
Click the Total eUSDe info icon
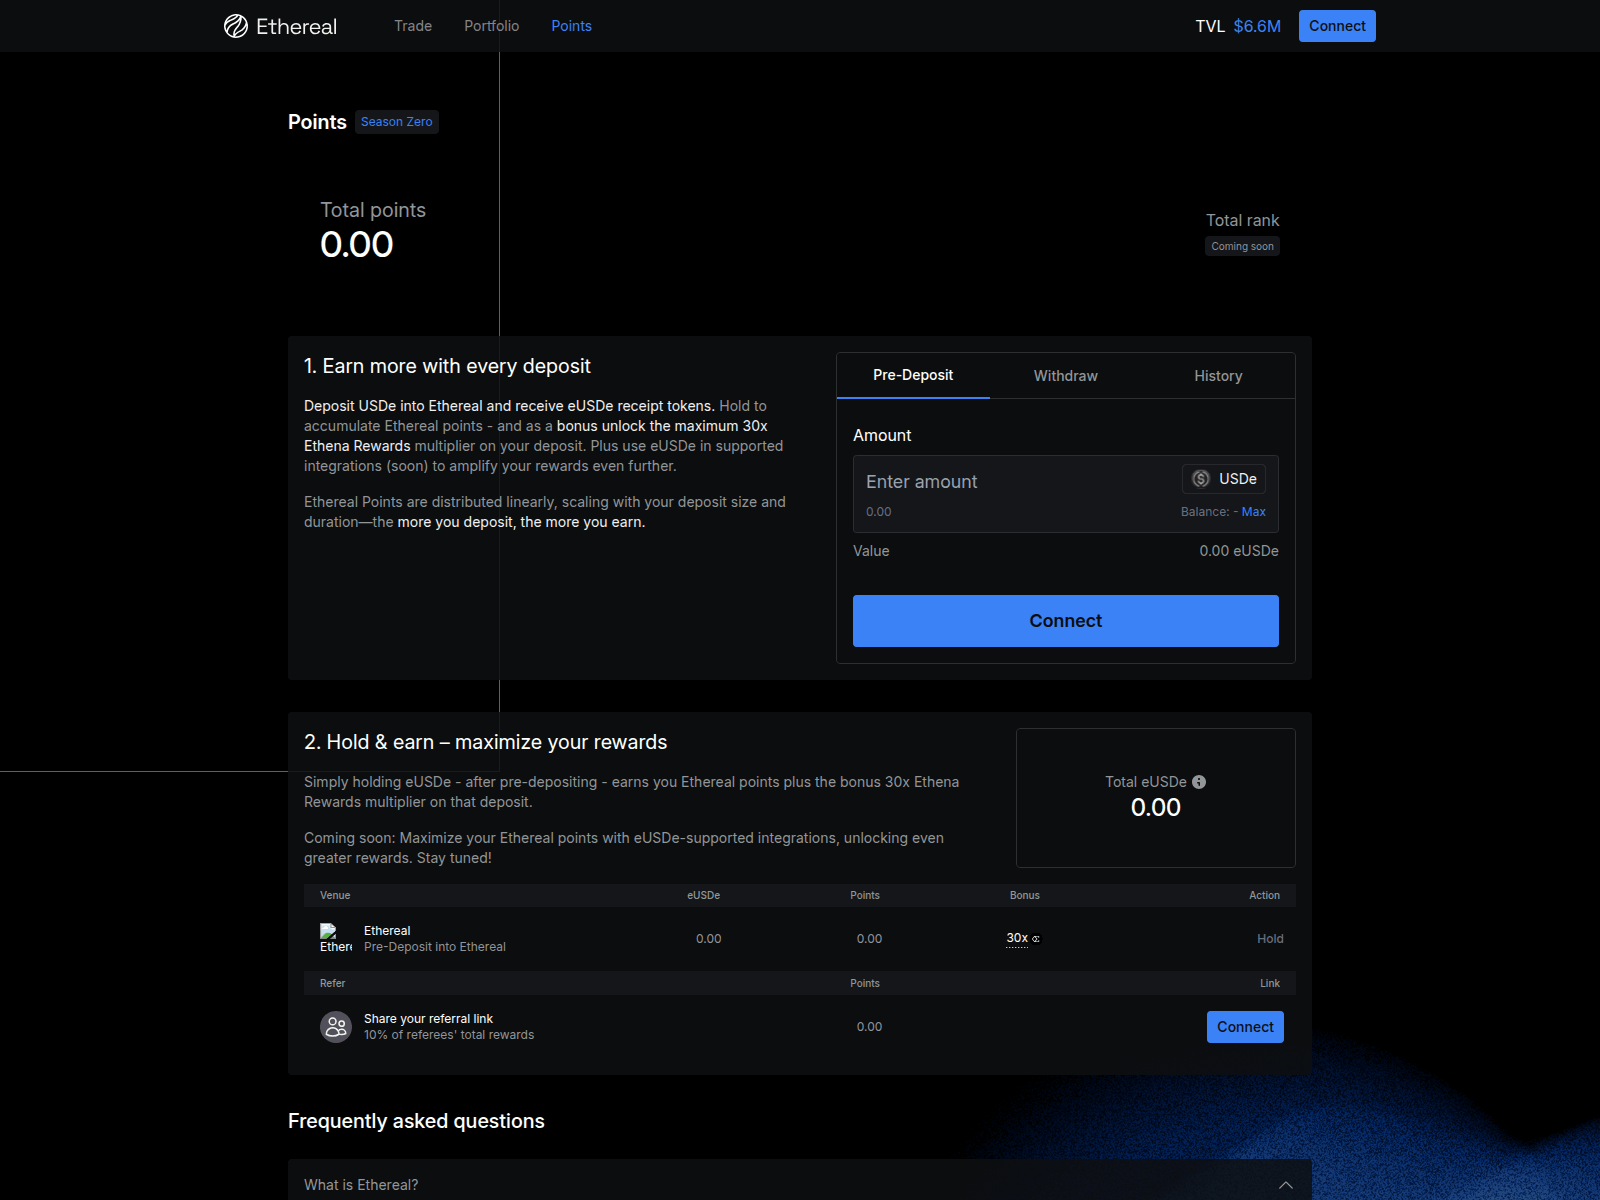tap(1199, 782)
